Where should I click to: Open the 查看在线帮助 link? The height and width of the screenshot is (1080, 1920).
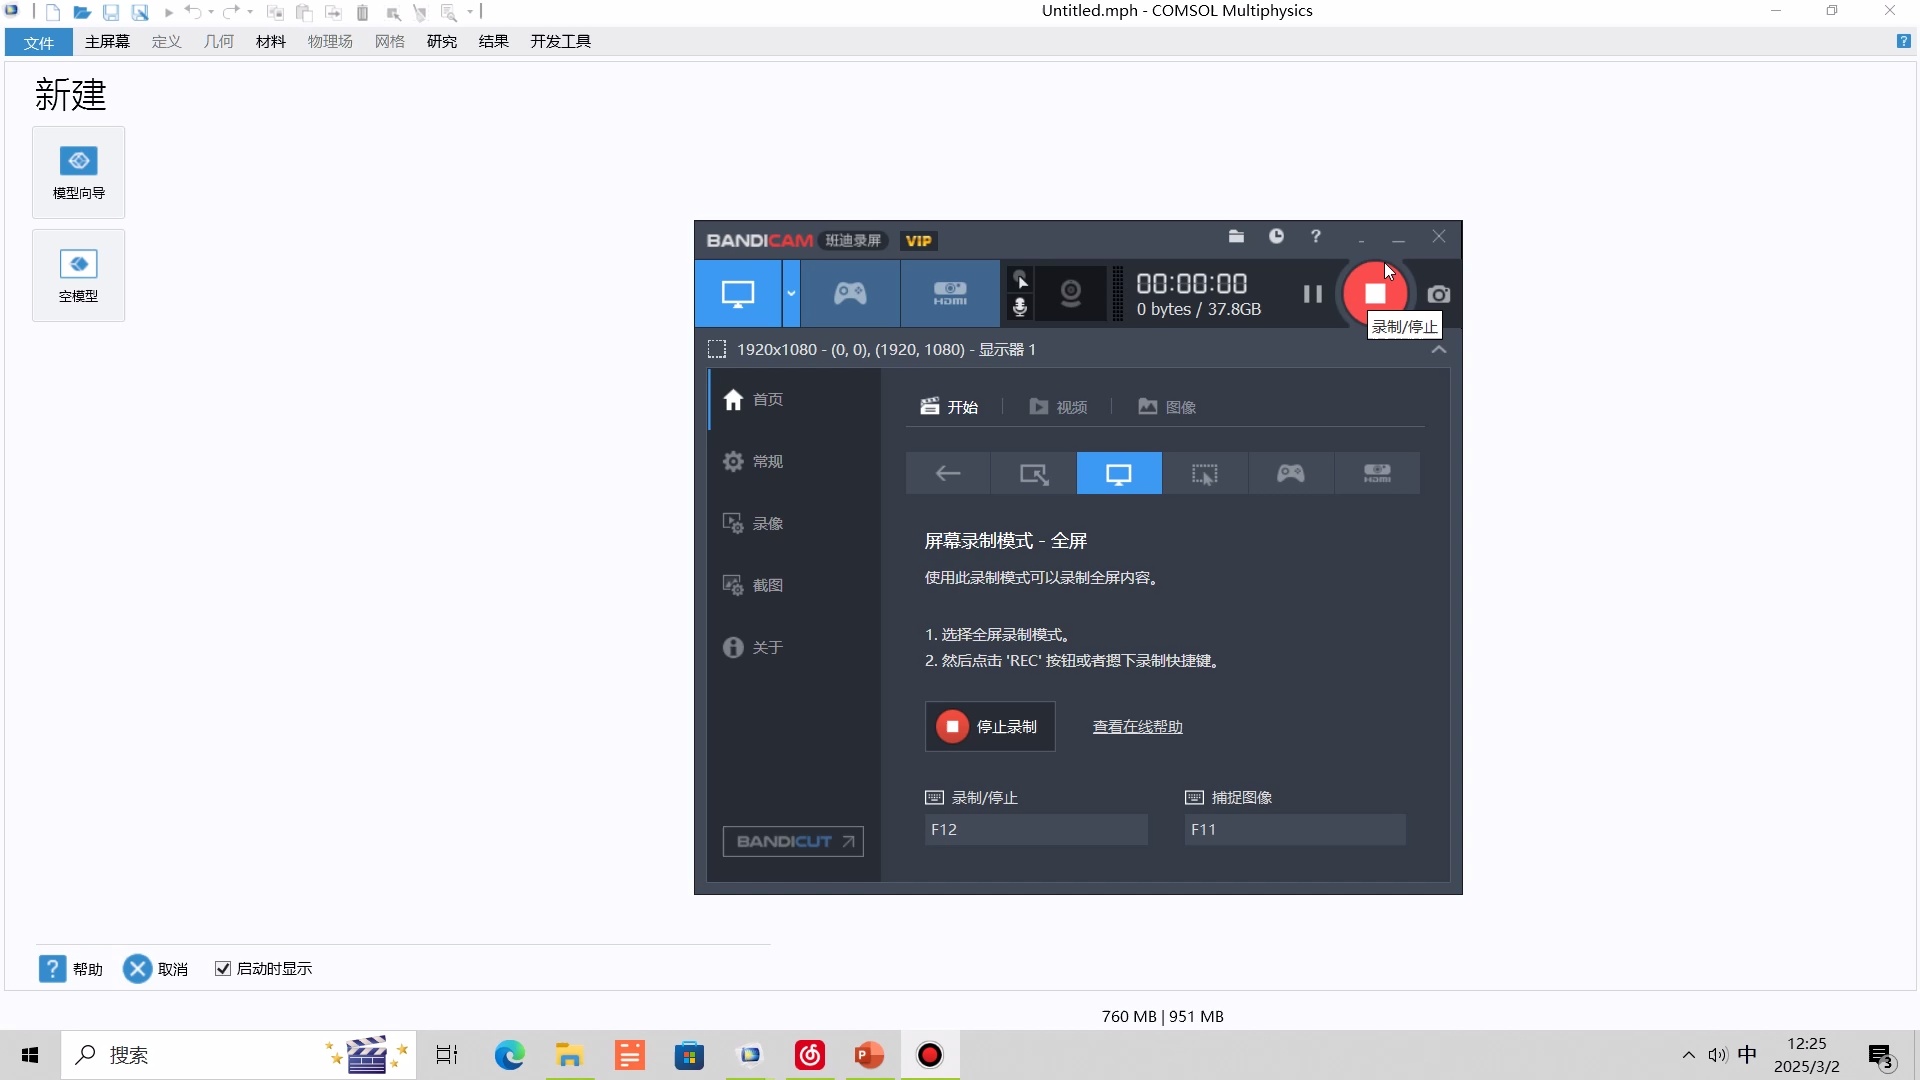pyautogui.click(x=1137, y=727)
